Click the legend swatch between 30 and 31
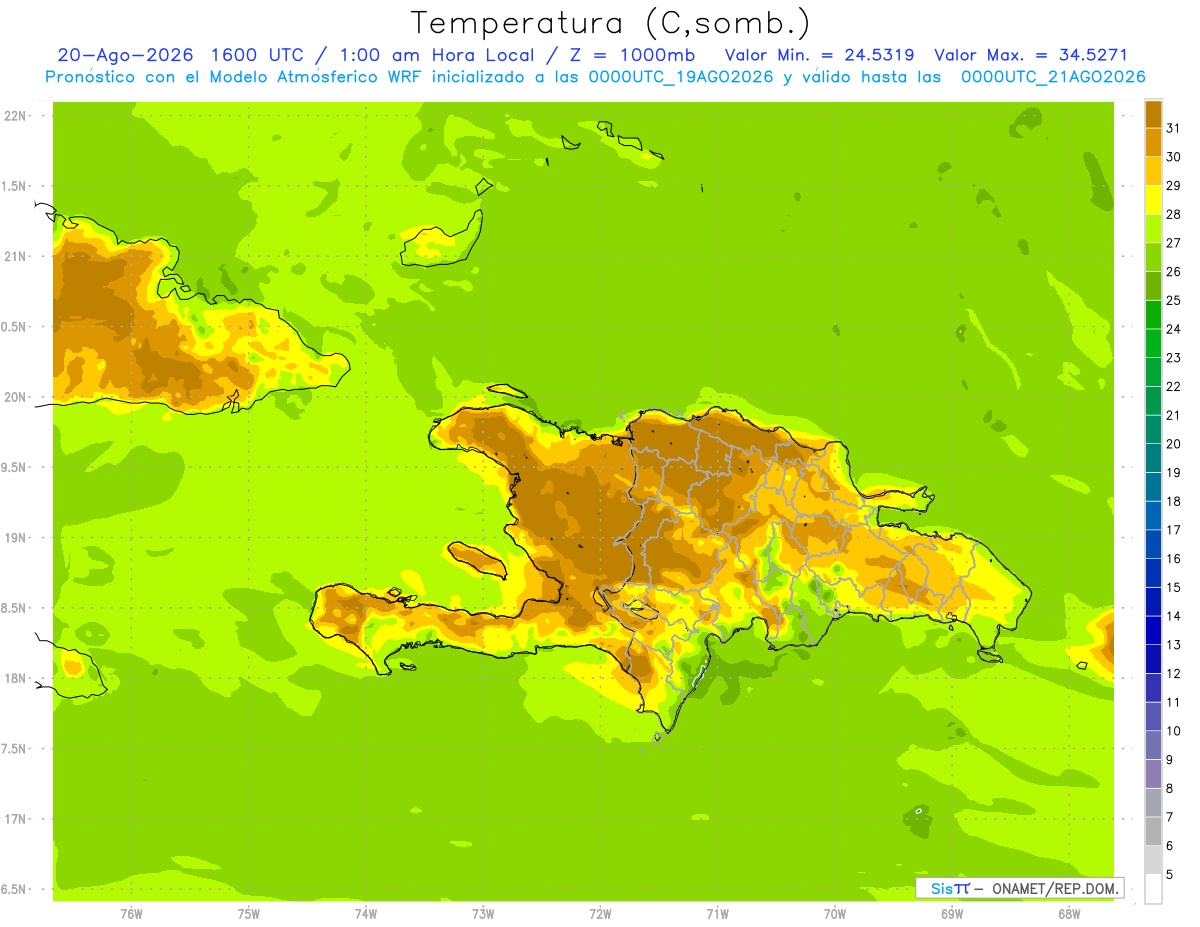 [1153, 141]
